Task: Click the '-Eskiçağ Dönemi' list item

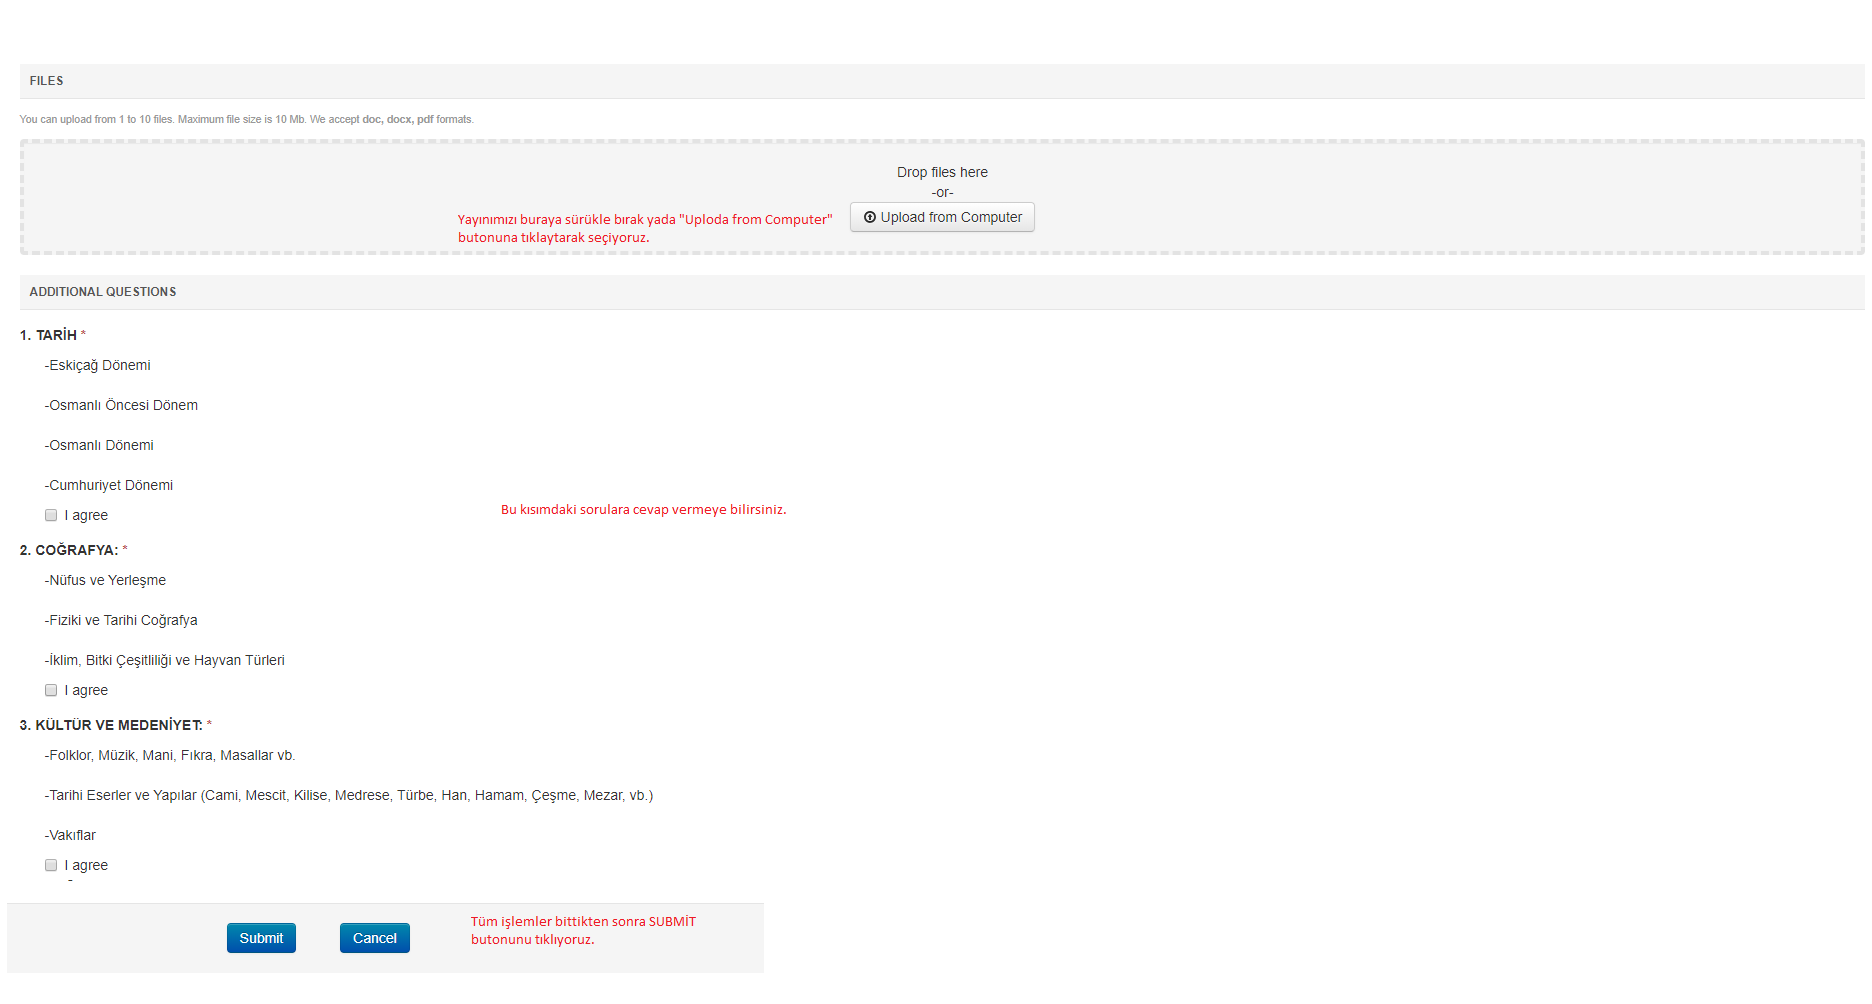Action: 97,365
